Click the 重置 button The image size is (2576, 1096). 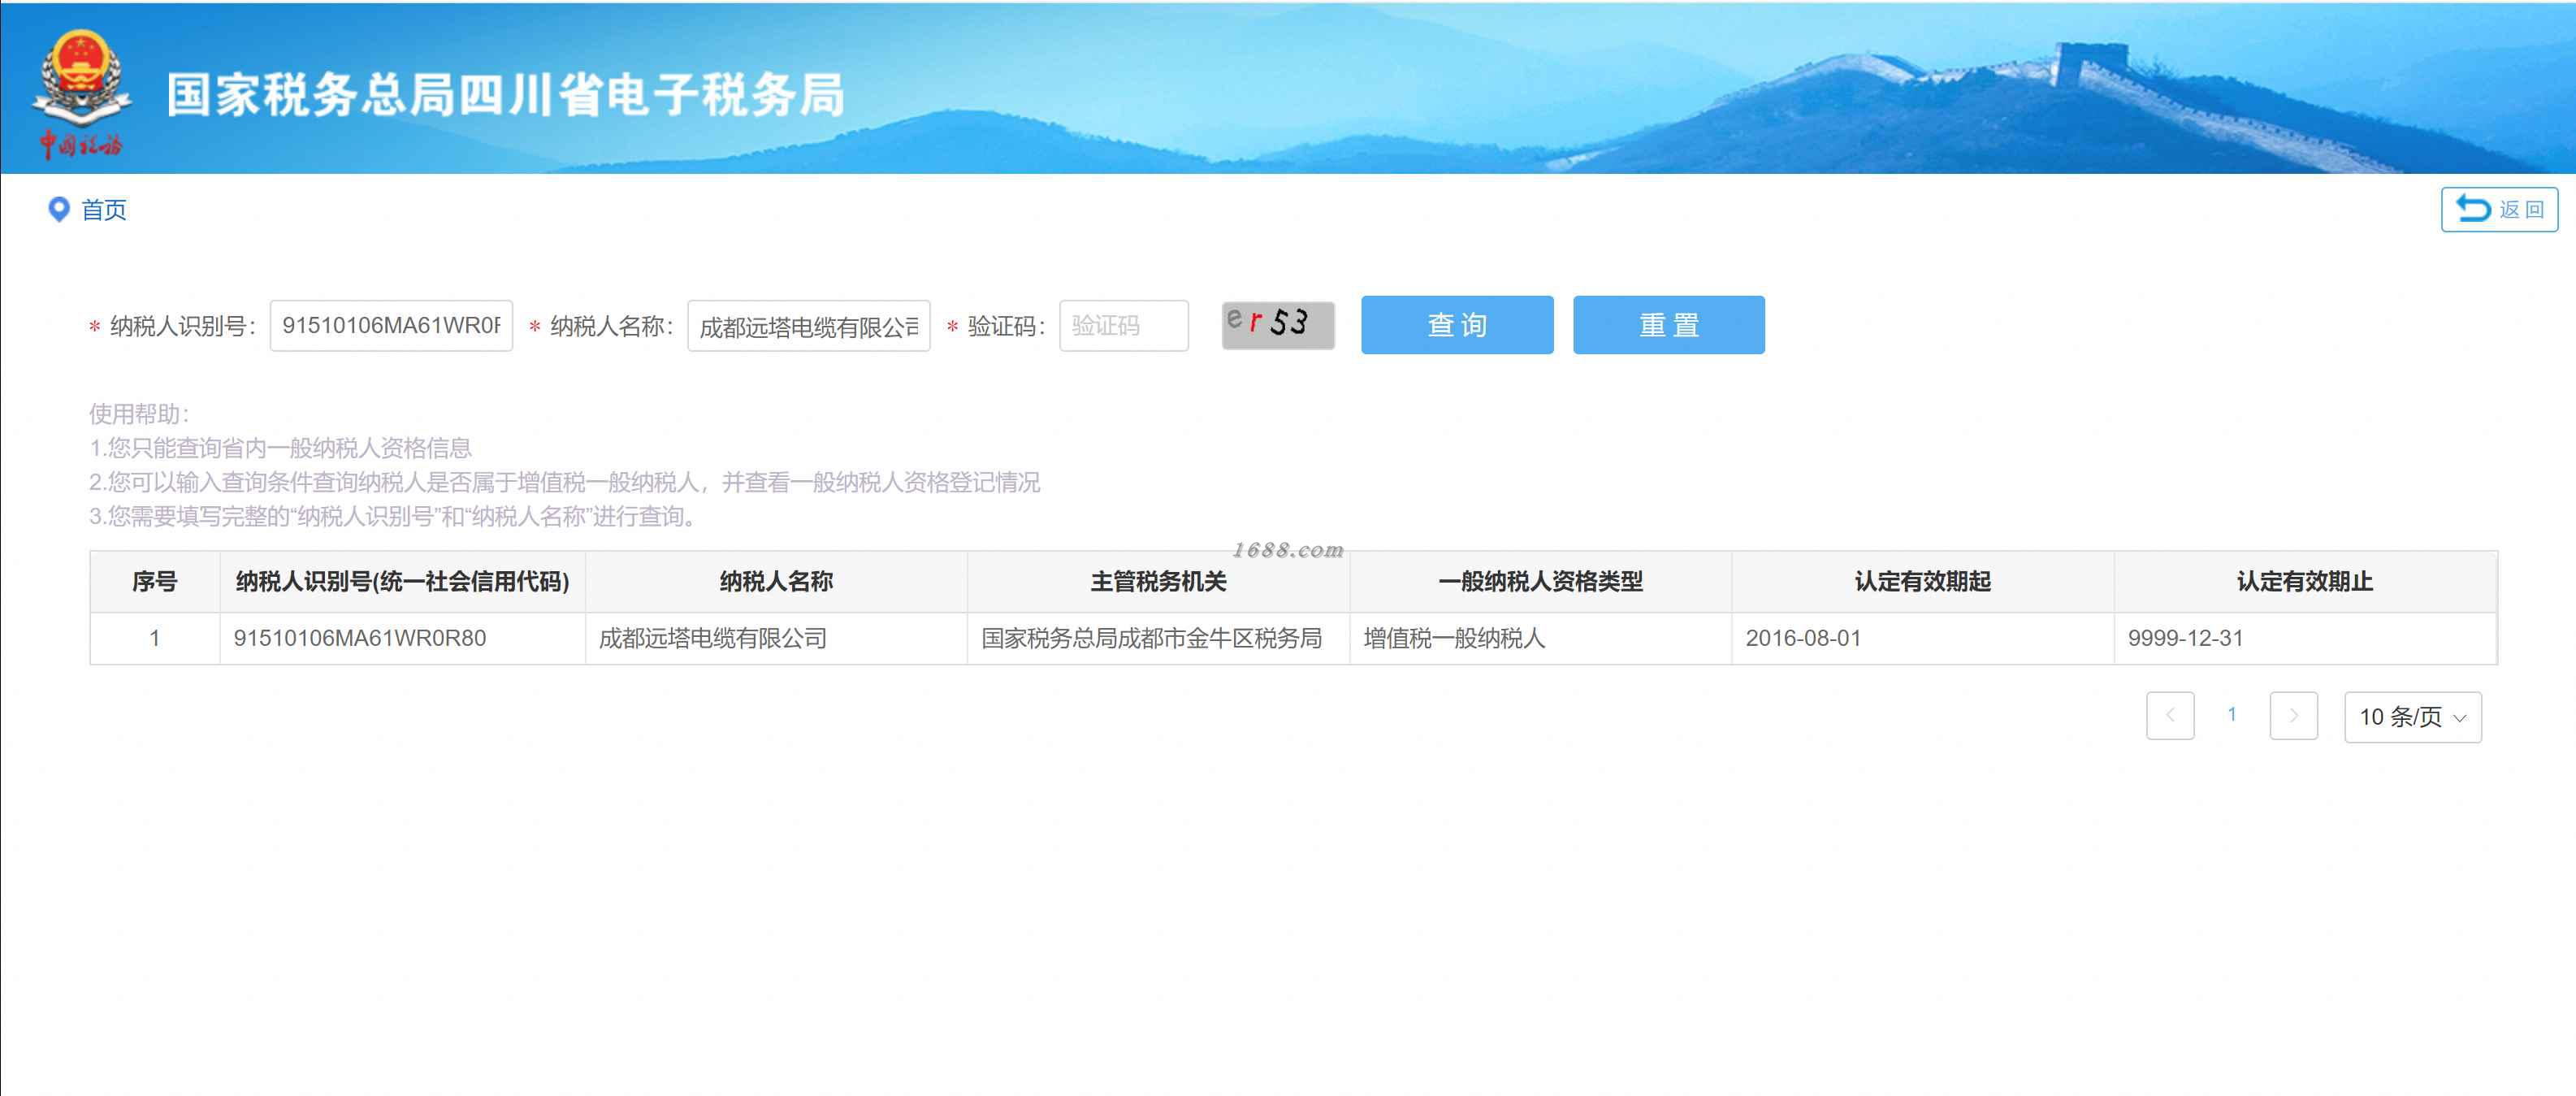pyautogui.click(x=1669, y=325)
